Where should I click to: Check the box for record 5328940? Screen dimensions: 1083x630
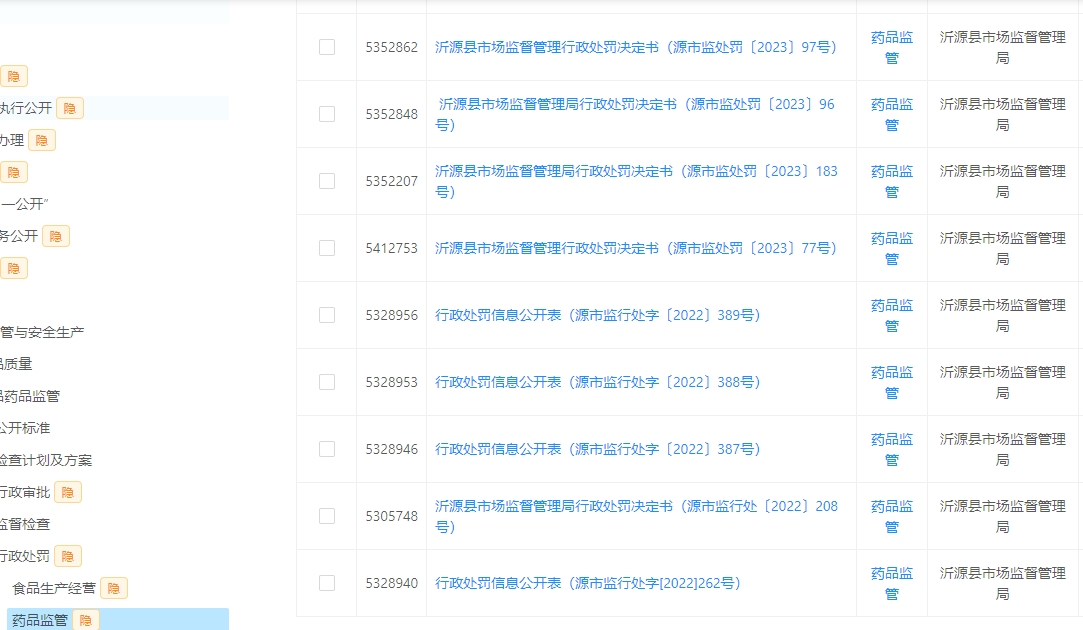coord(327,583)
